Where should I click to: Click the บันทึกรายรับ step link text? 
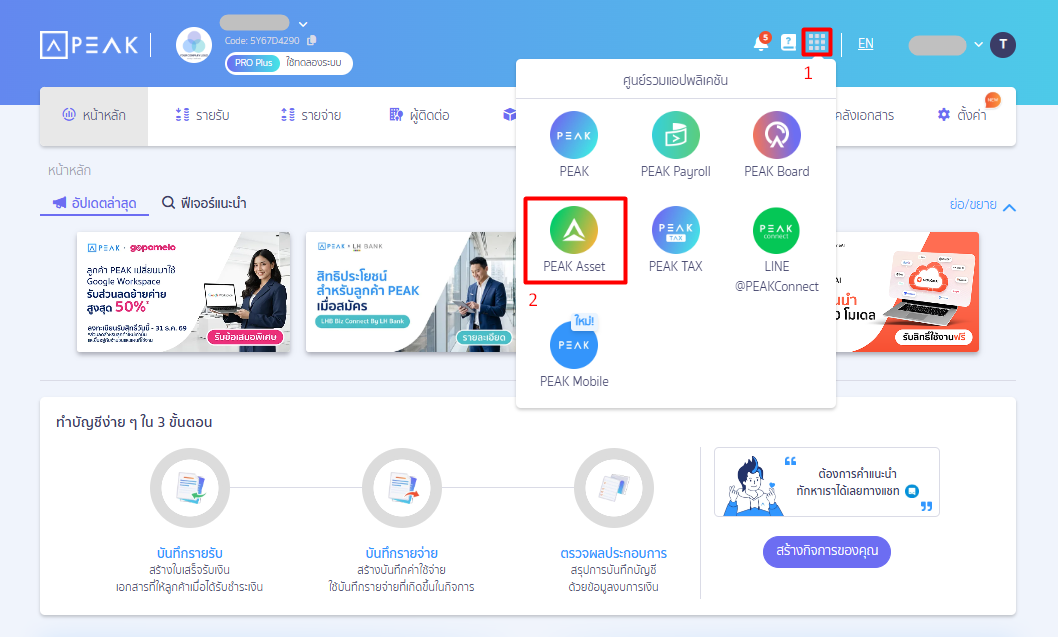tap(190, 553)
